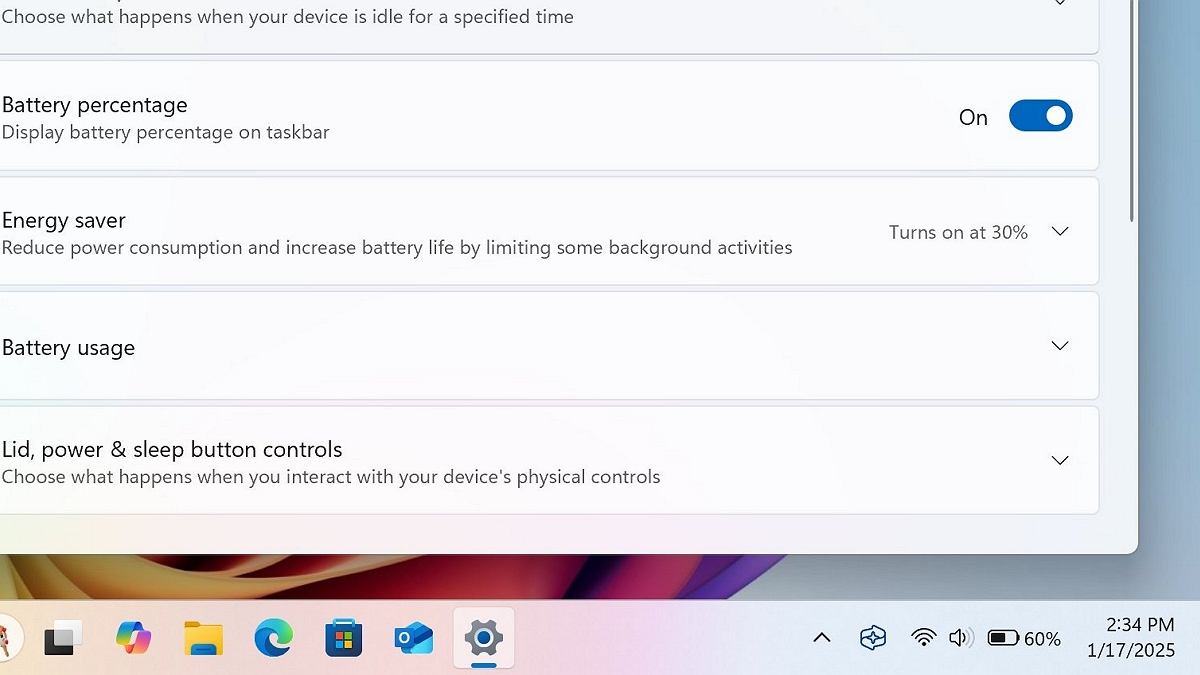1200x675 pixels.
Task: Open Microsoft Store from taskbar
Action: 343,638
